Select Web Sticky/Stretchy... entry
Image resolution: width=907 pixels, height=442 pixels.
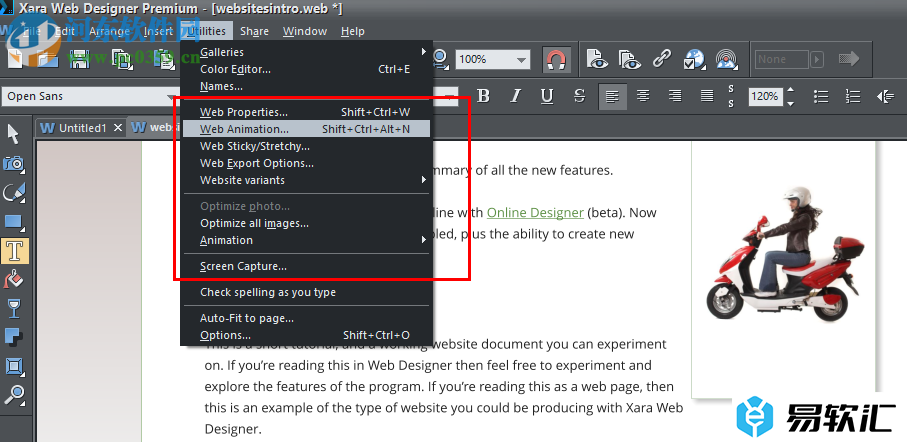[307, 146]
